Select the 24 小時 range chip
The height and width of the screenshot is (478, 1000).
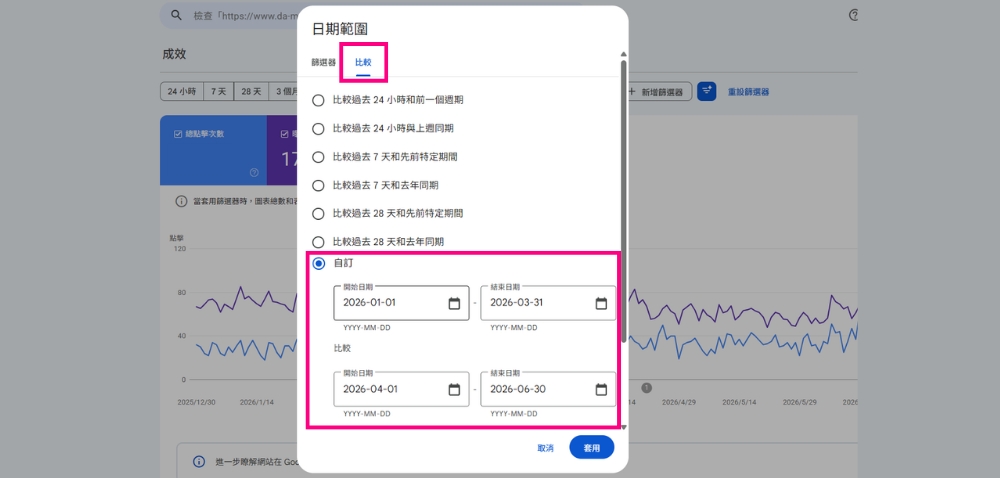click(182, 92)
